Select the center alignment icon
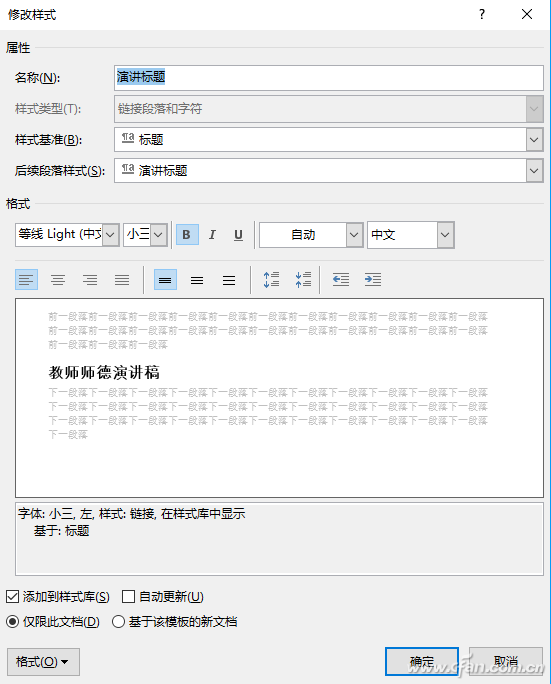551x684 pixels. (58, 280)
